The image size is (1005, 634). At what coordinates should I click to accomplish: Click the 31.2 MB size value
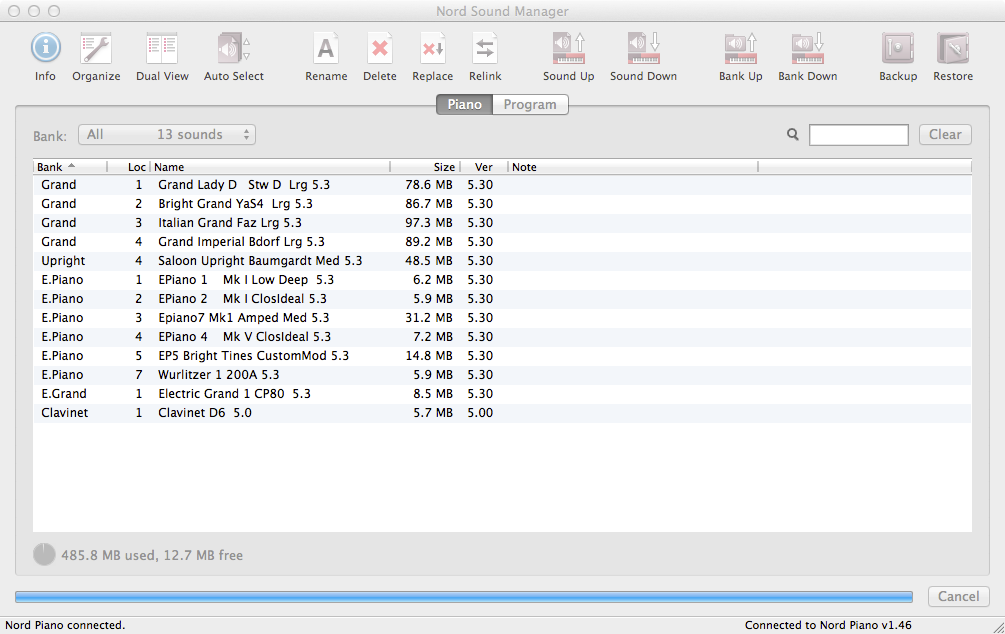429,318
